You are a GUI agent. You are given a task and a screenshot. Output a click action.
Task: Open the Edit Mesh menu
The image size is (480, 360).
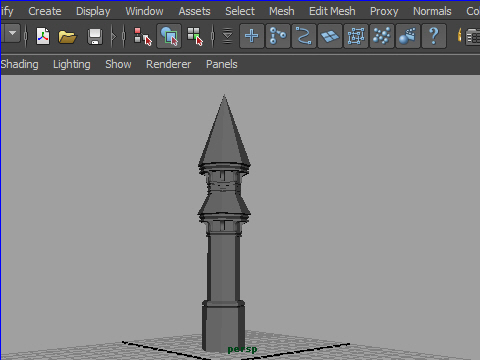pos(332,11)
